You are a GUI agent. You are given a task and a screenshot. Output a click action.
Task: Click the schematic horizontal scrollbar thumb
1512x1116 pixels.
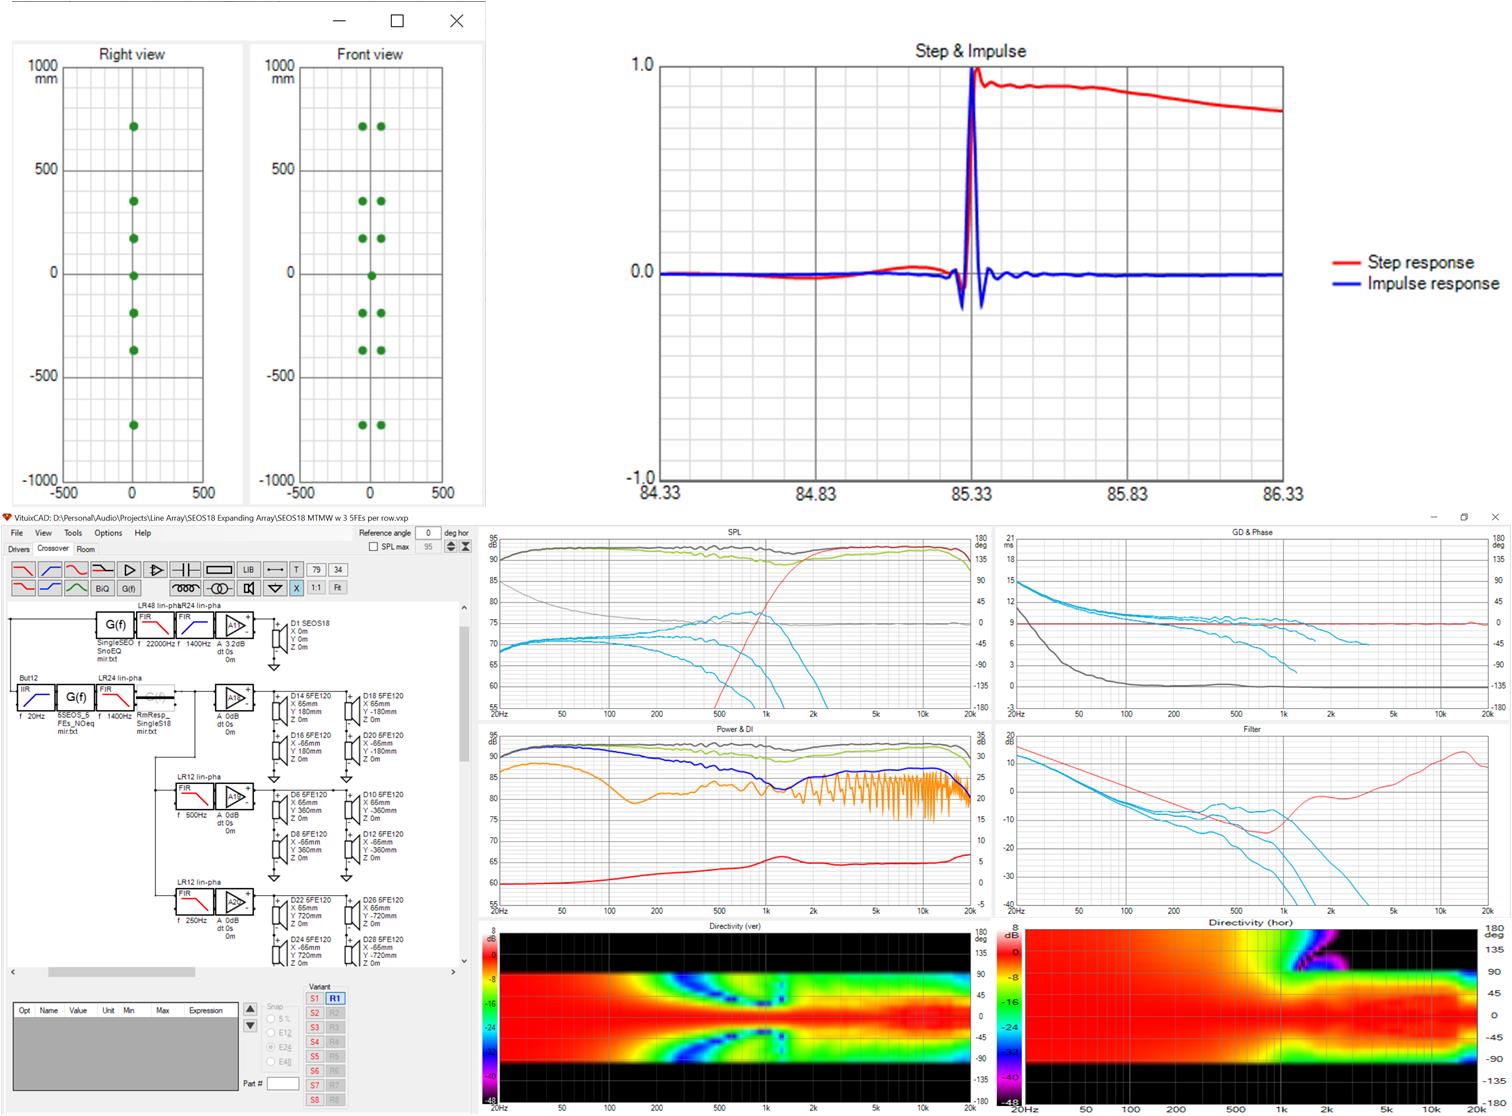(x=121, y=972)
